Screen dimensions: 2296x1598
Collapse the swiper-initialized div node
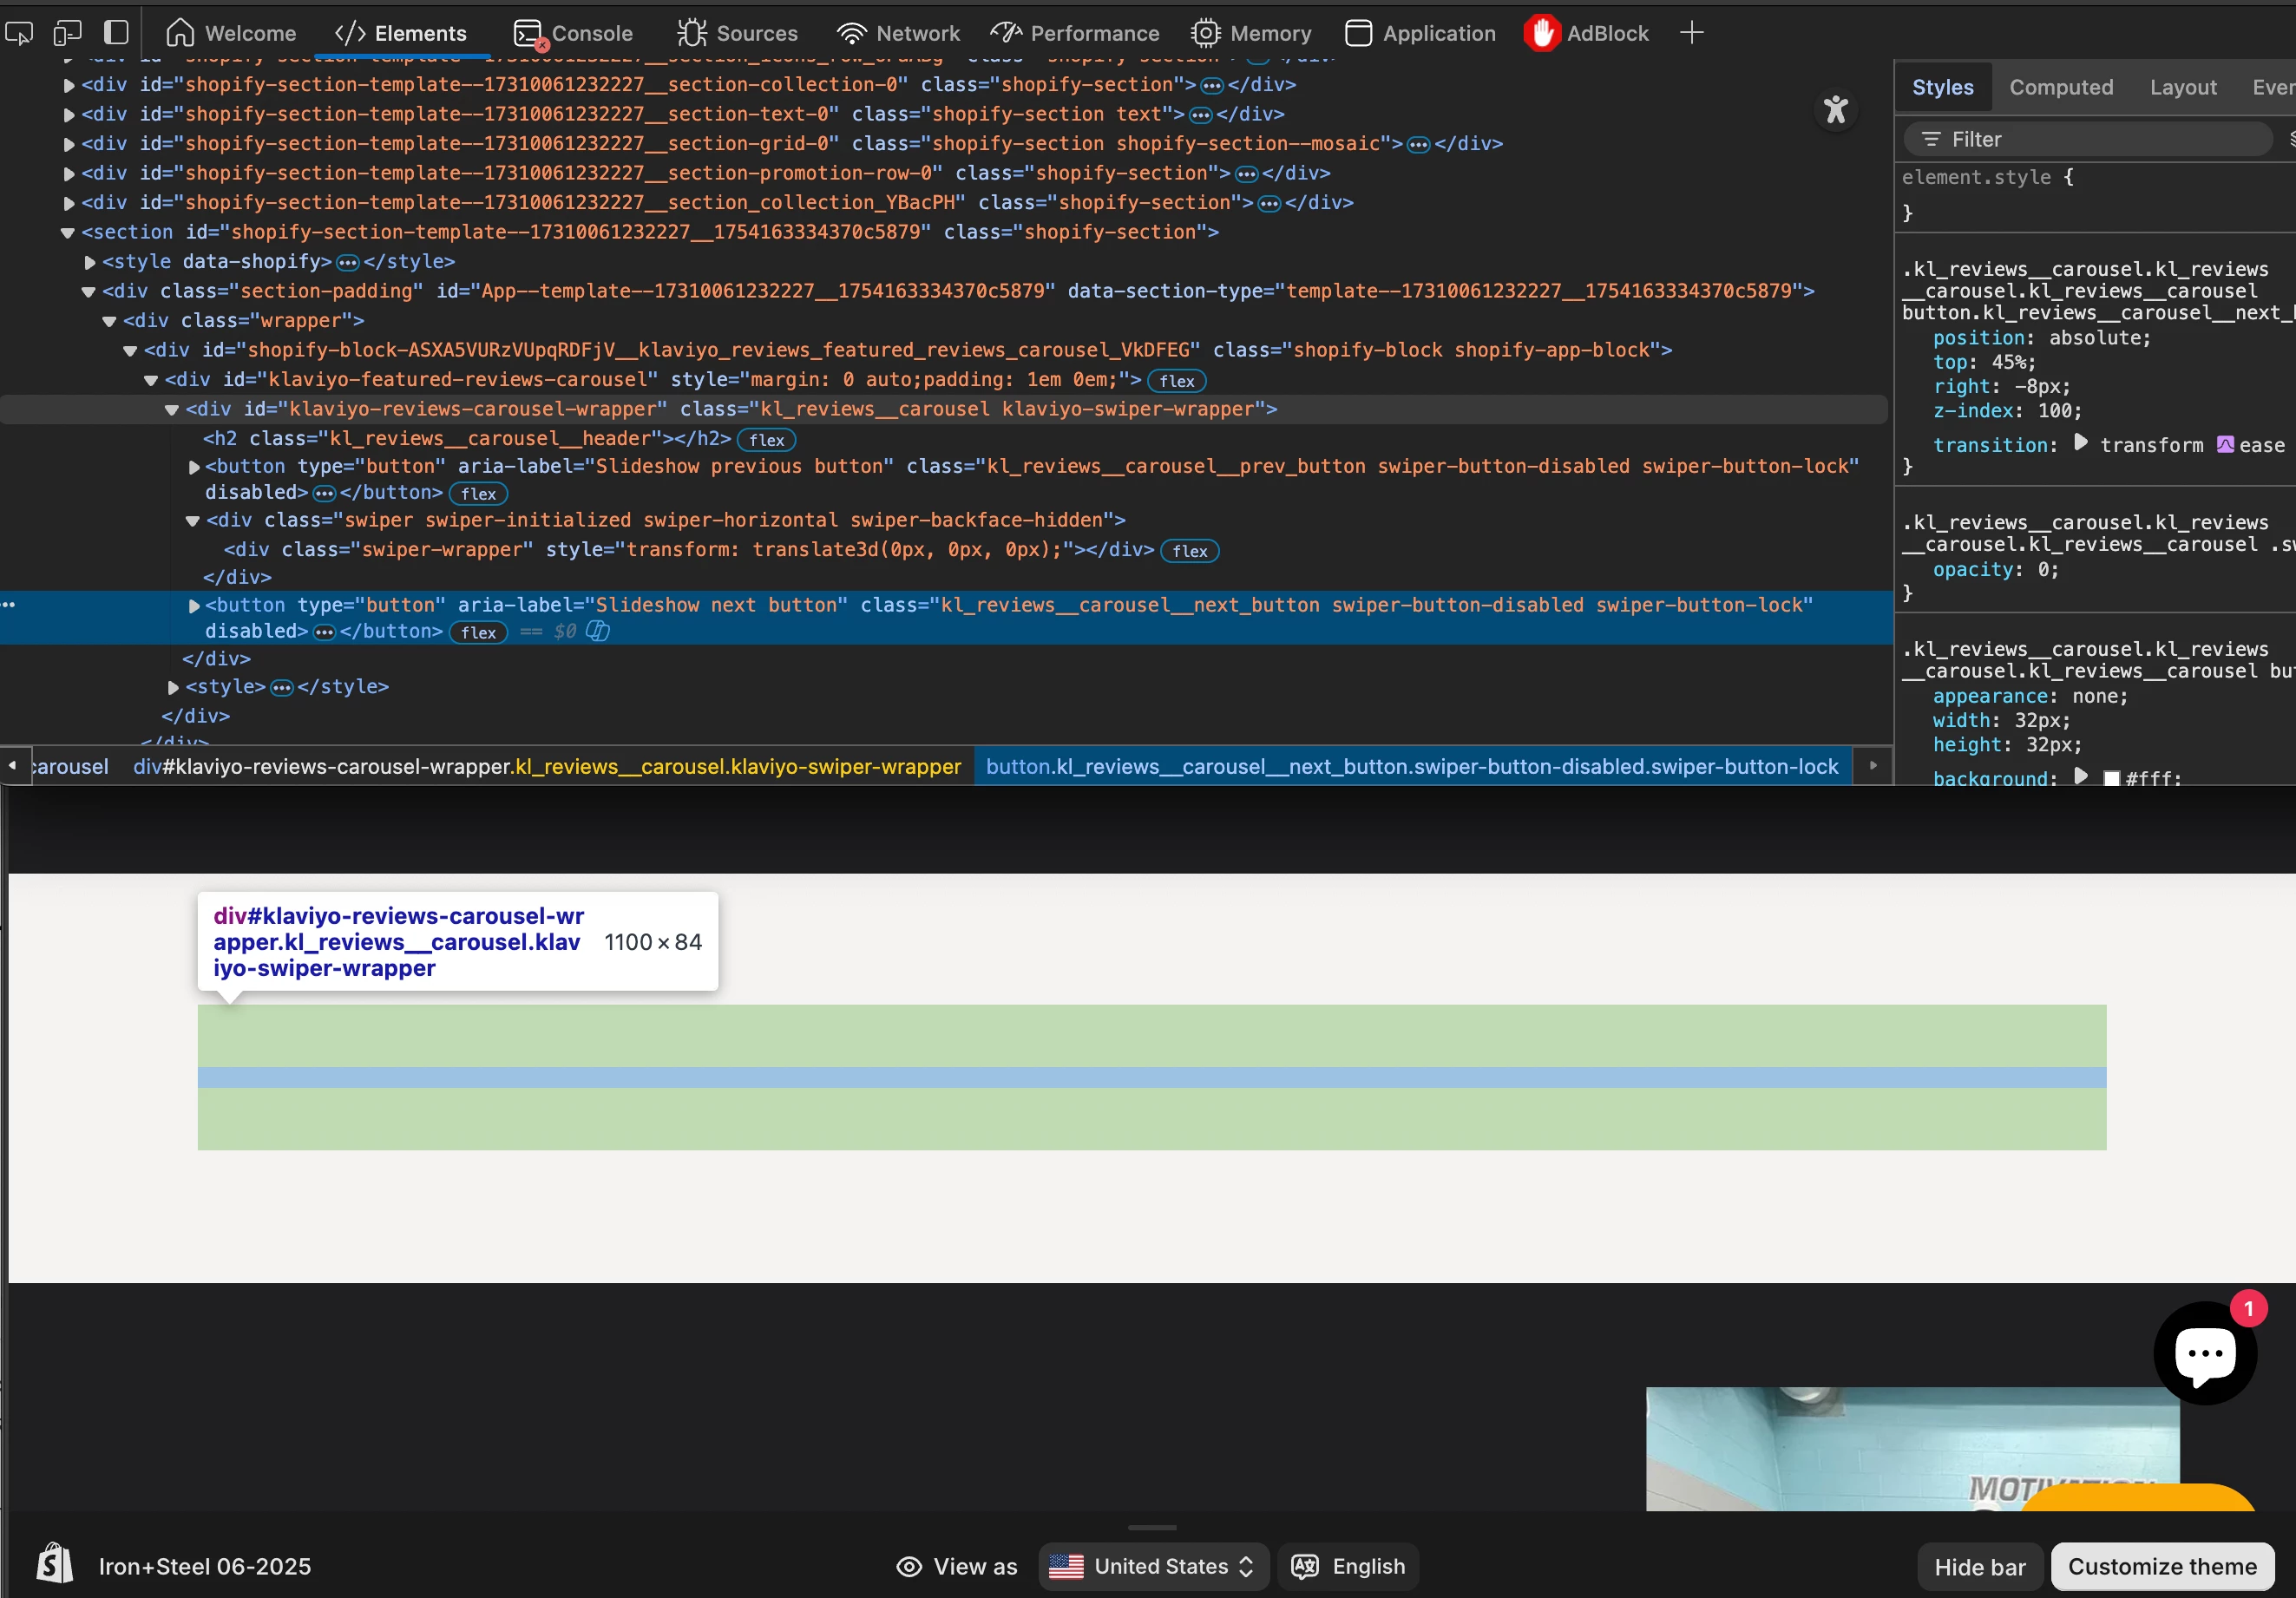[x=192, y=521]
